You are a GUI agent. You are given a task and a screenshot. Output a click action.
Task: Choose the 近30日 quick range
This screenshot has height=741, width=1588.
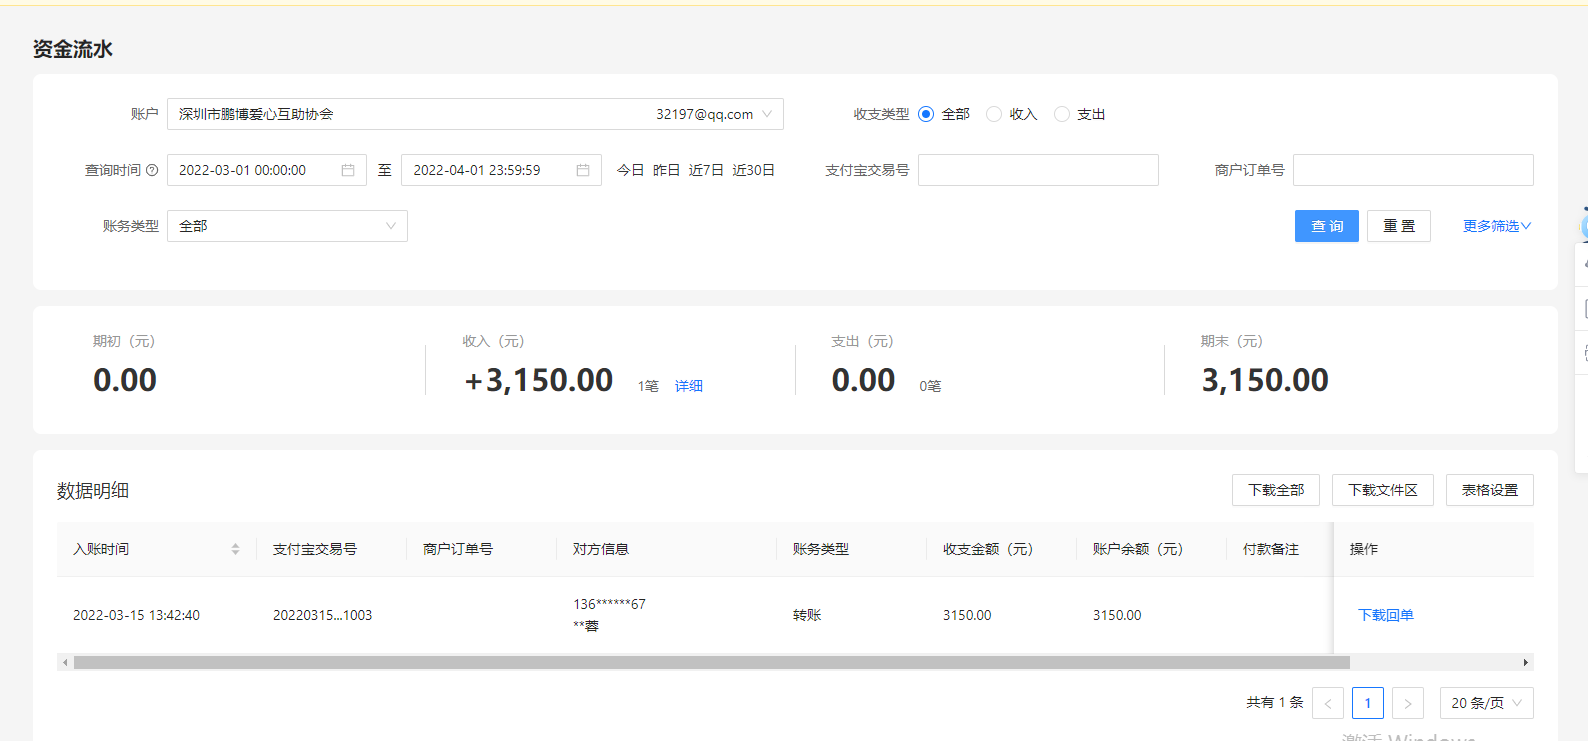click(753, 170)
